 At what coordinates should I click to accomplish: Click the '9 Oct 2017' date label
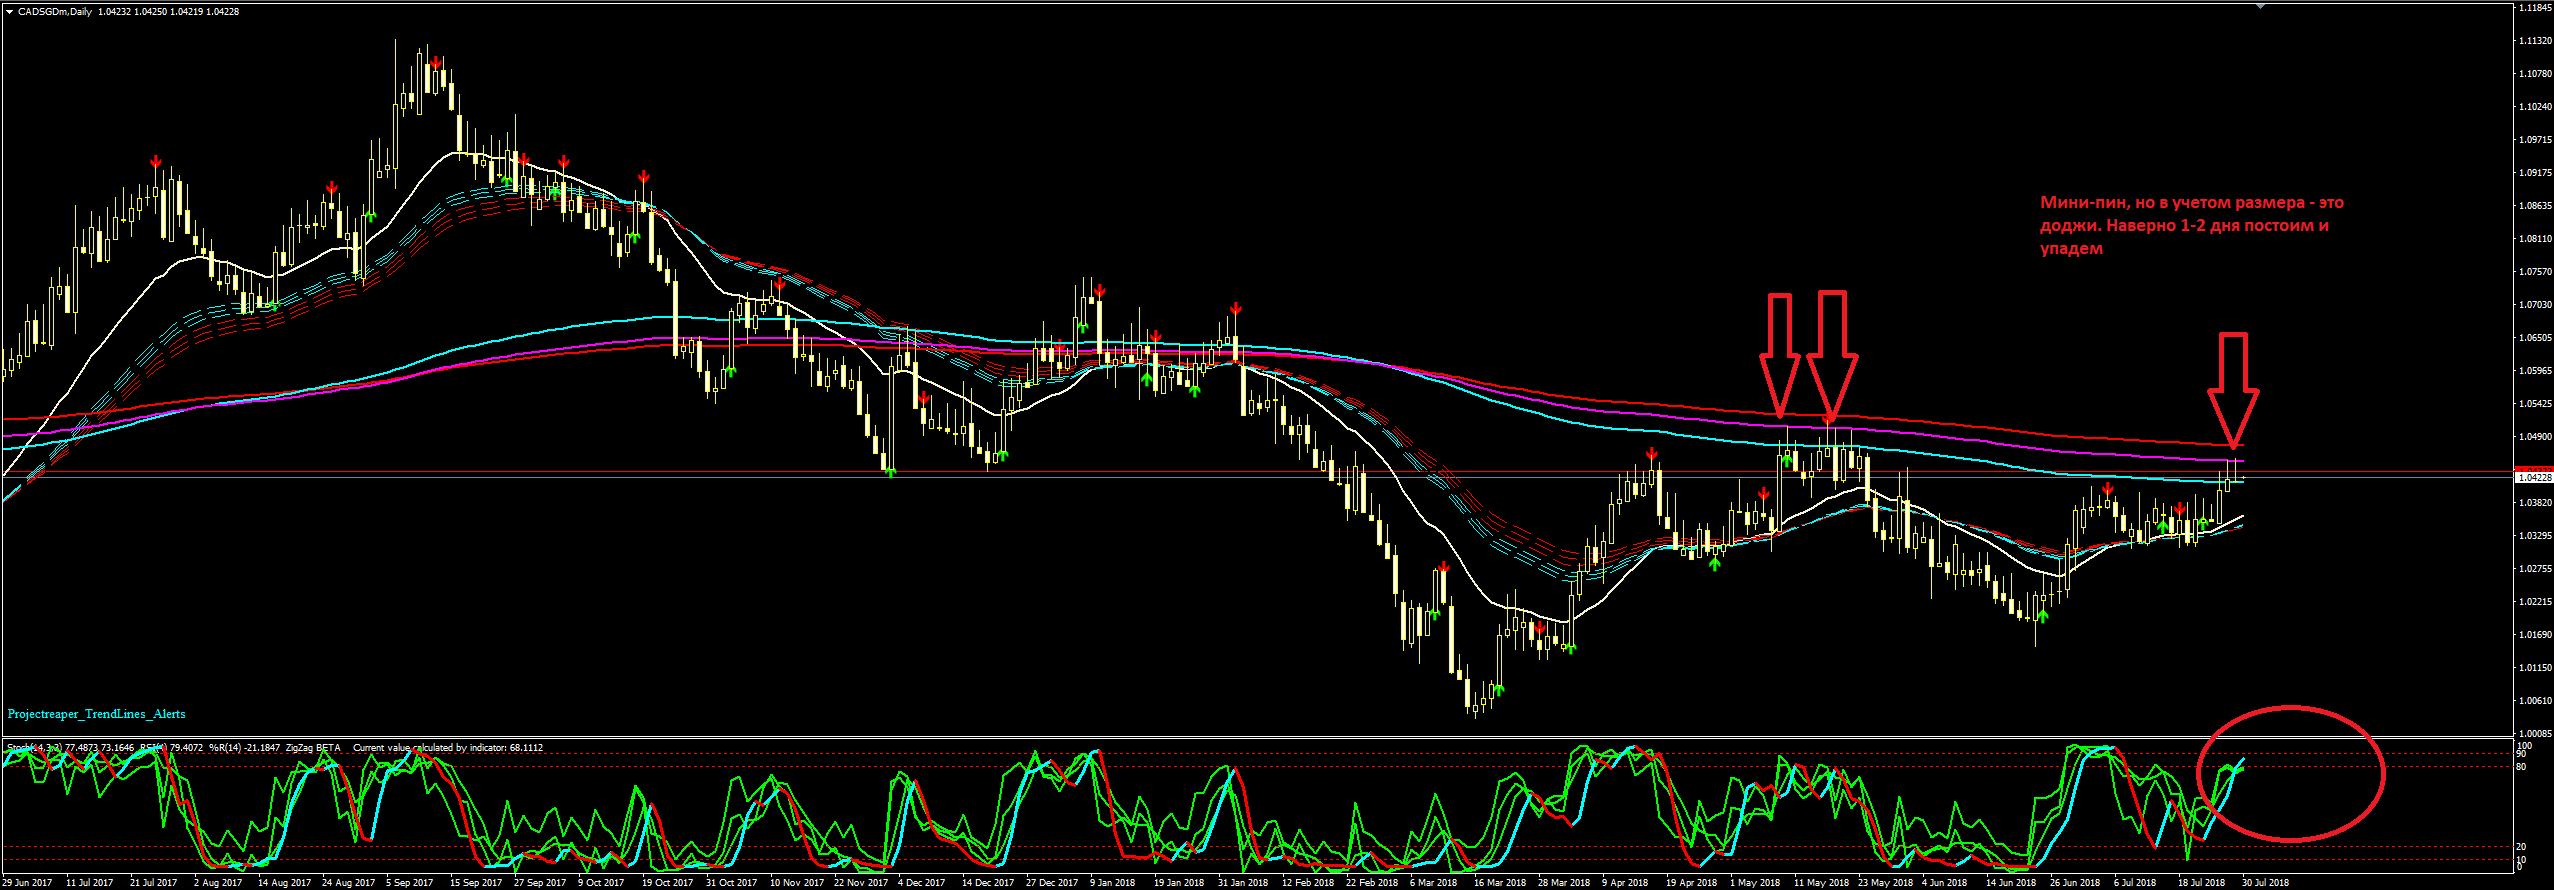point(601,883)
